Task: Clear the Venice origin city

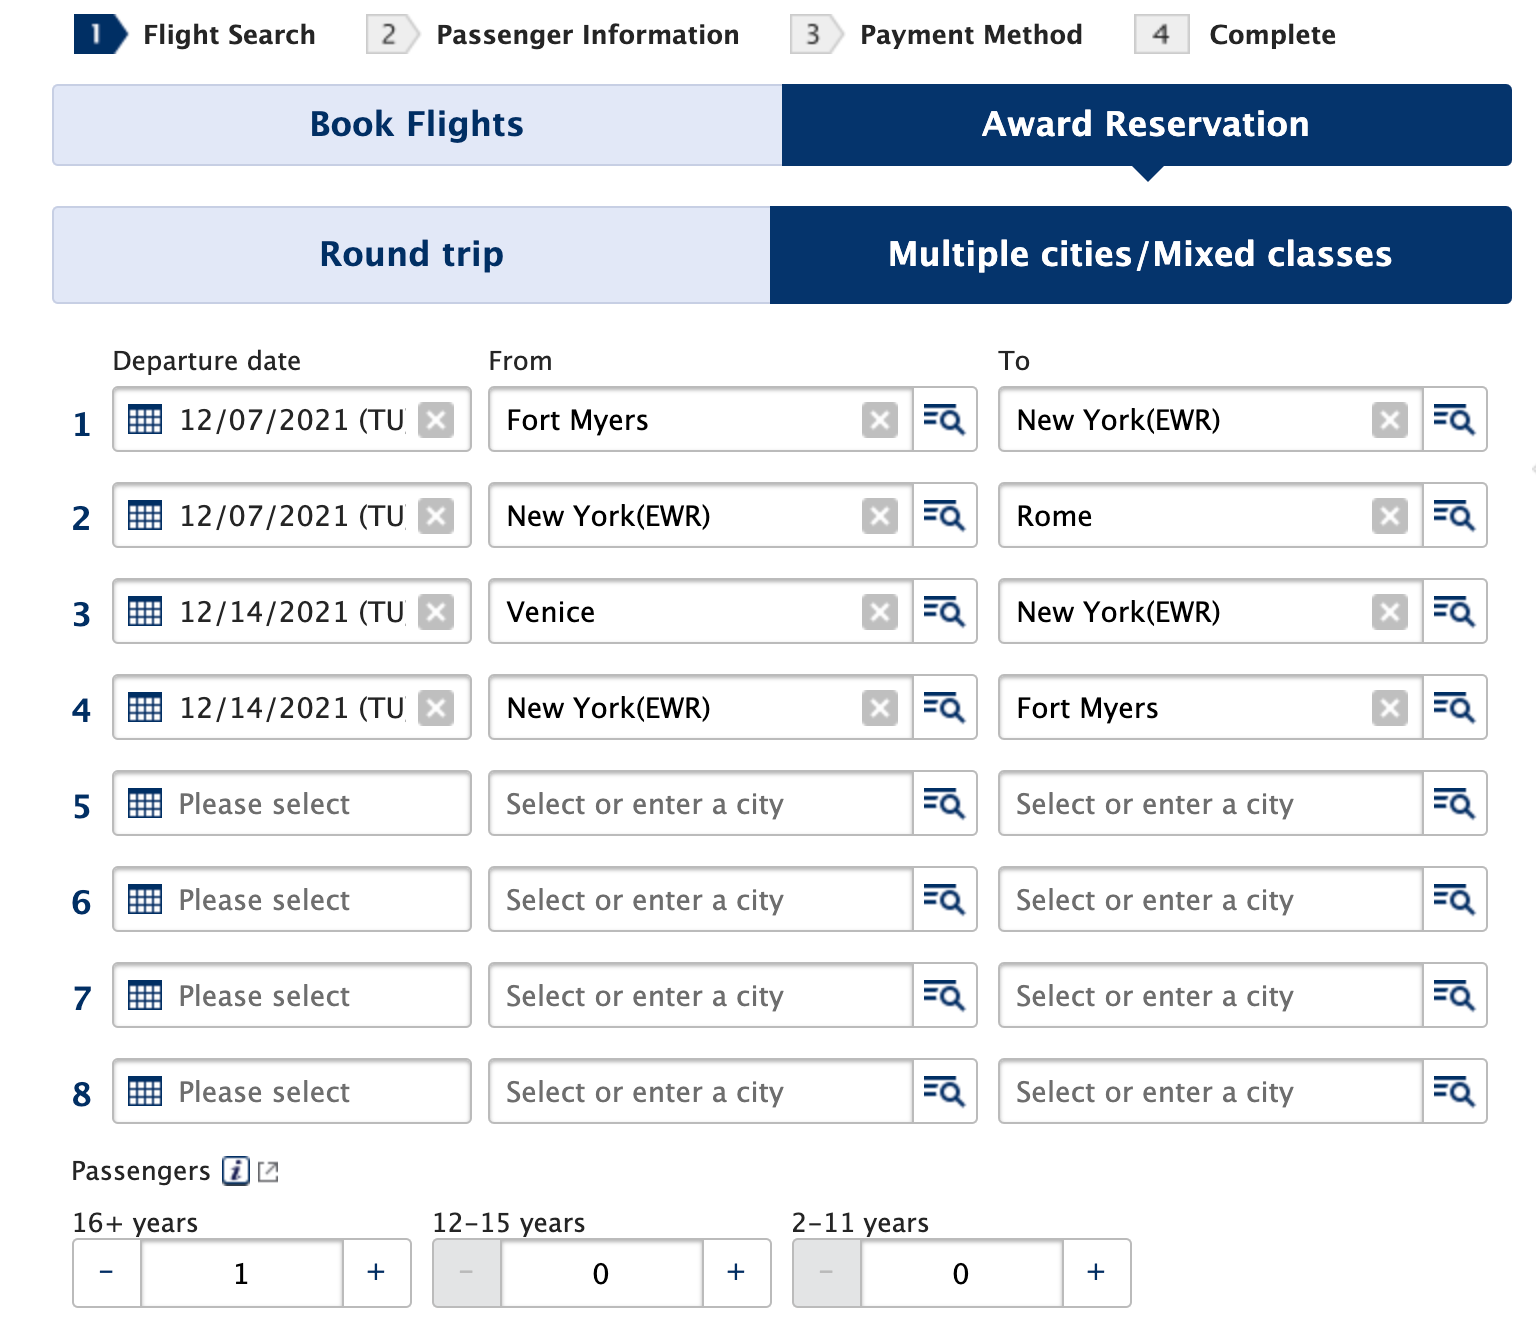Action: point(879,612)
